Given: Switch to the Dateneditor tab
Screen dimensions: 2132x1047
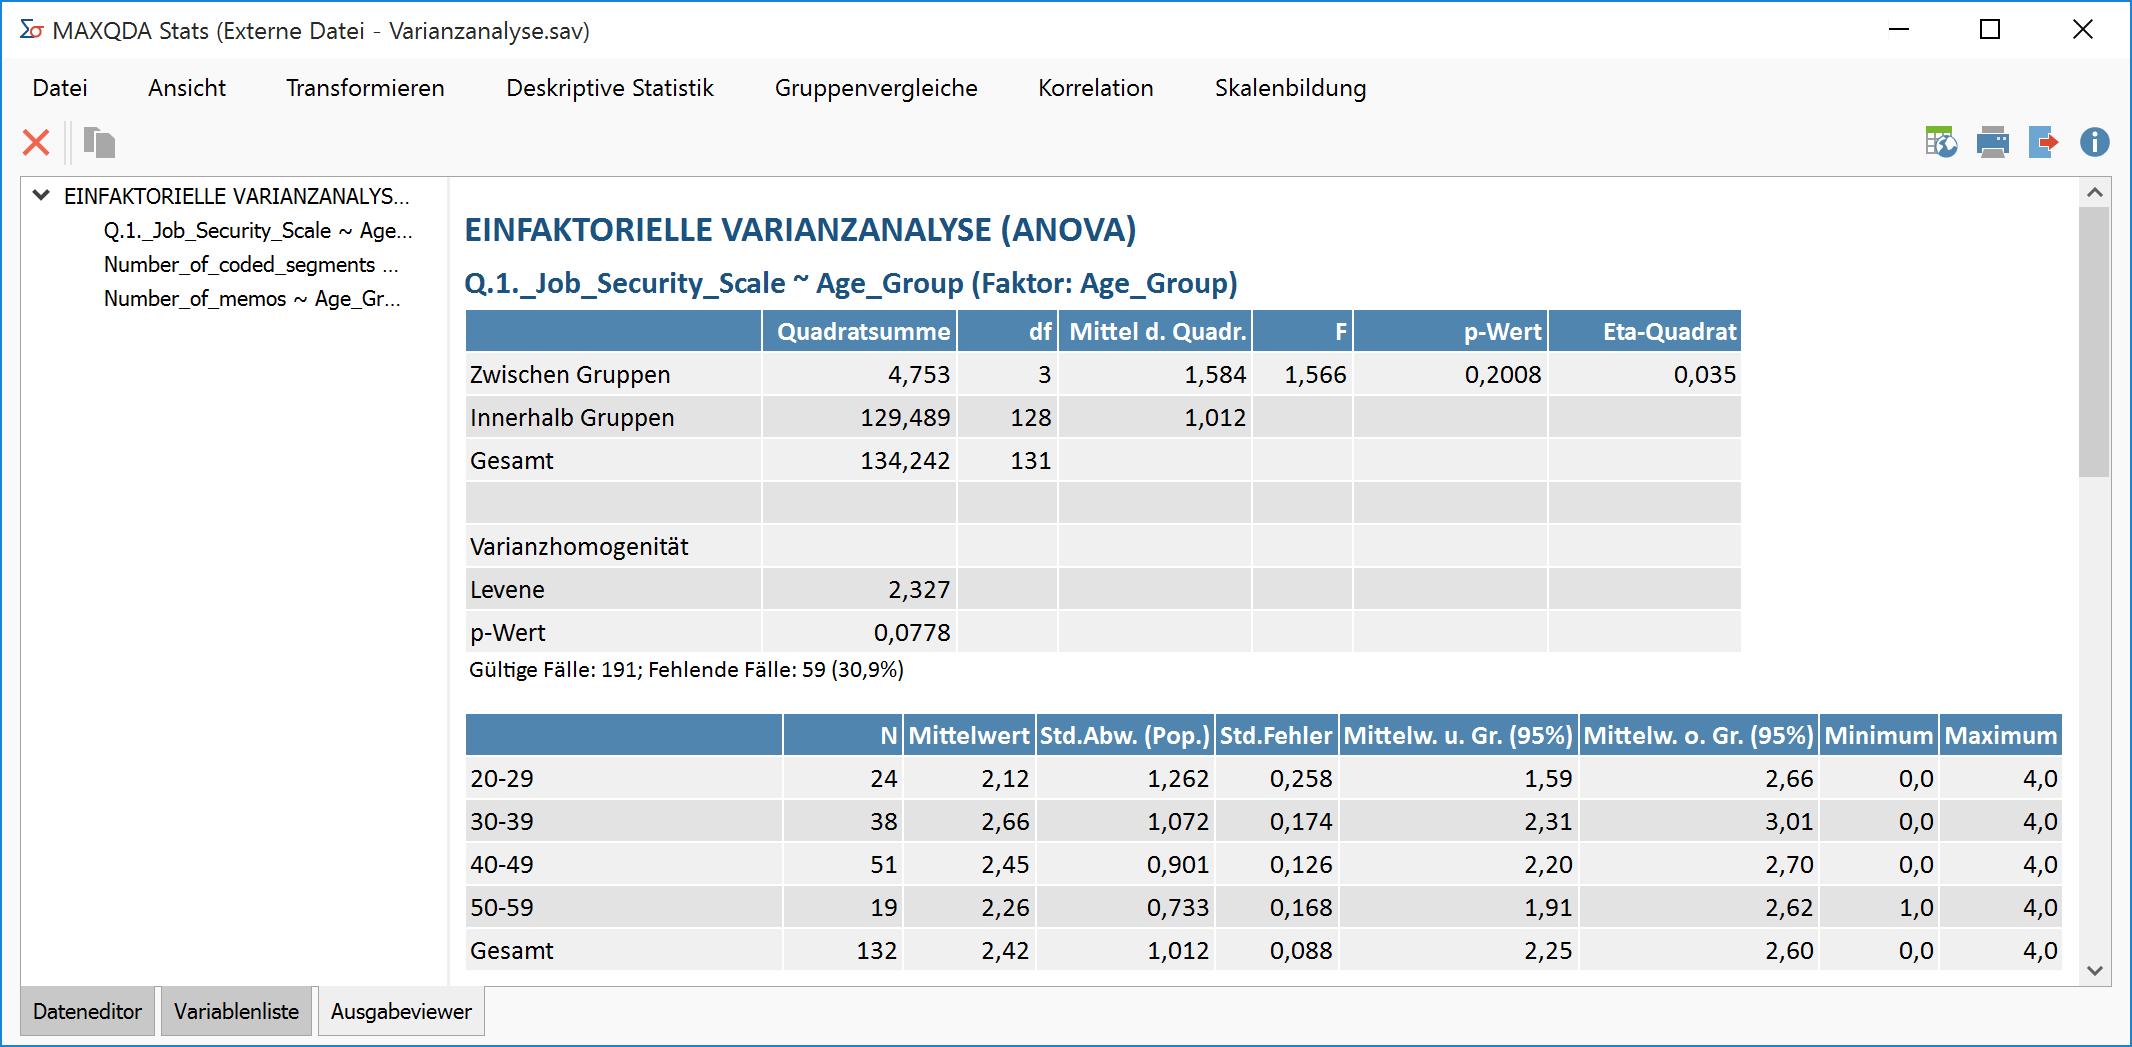Looking at the screenshot, I should [x=87, y=1011].
